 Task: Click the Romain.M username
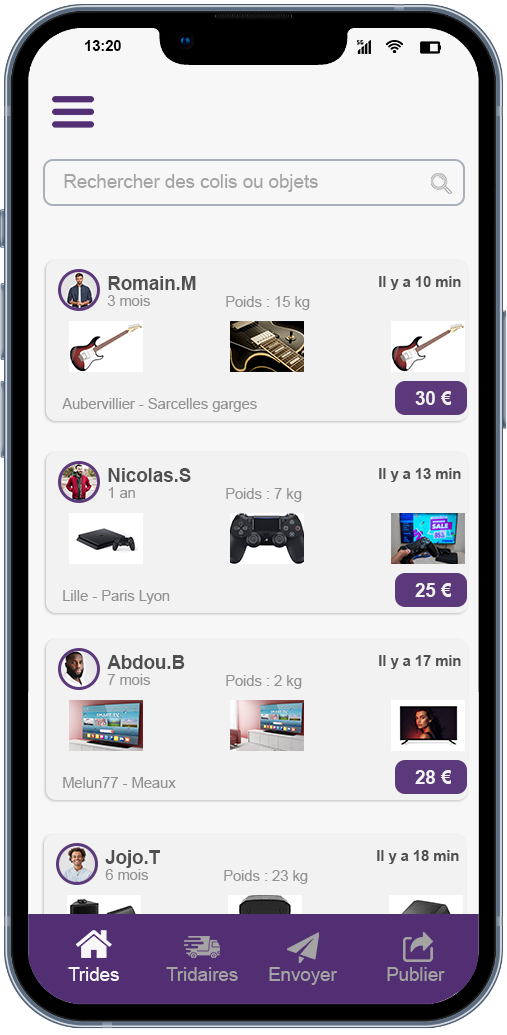pyautogui.click(x=152, y=283)
